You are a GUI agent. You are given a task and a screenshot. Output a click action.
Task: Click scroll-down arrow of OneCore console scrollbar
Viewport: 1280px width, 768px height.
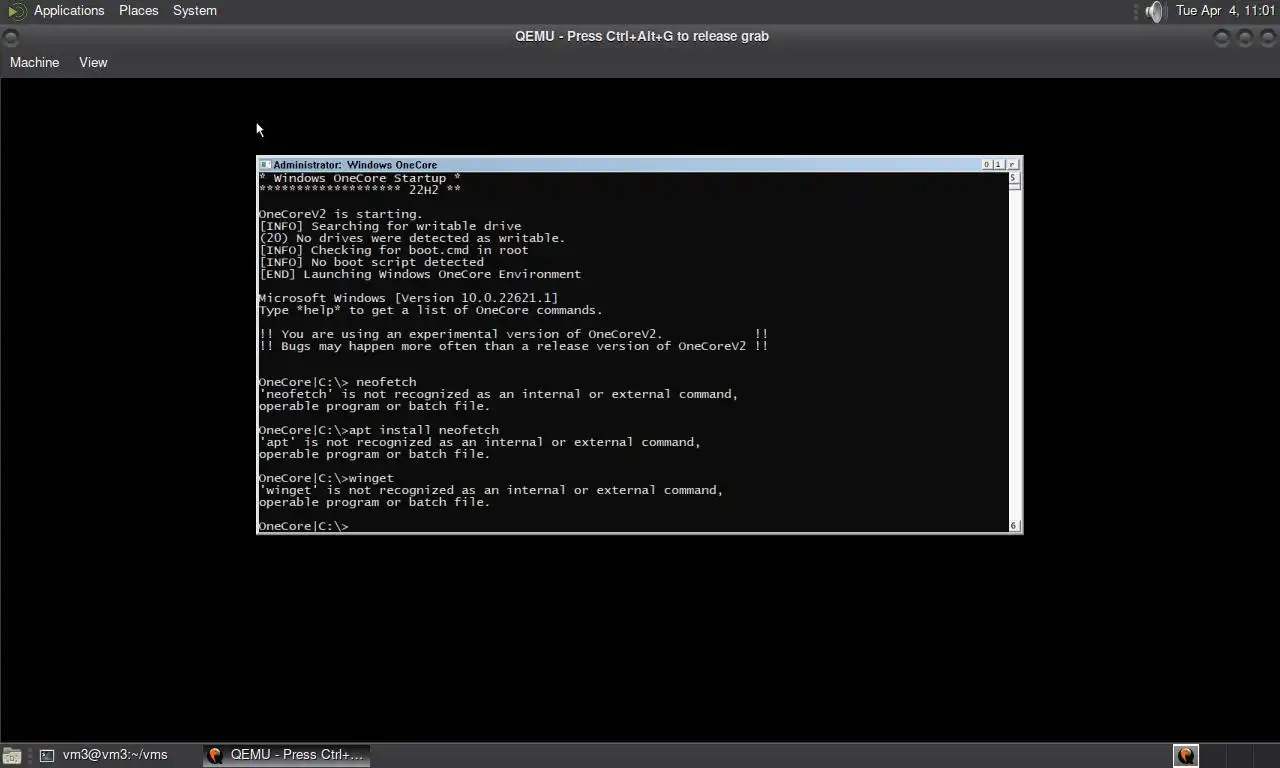click(1013, 525)
